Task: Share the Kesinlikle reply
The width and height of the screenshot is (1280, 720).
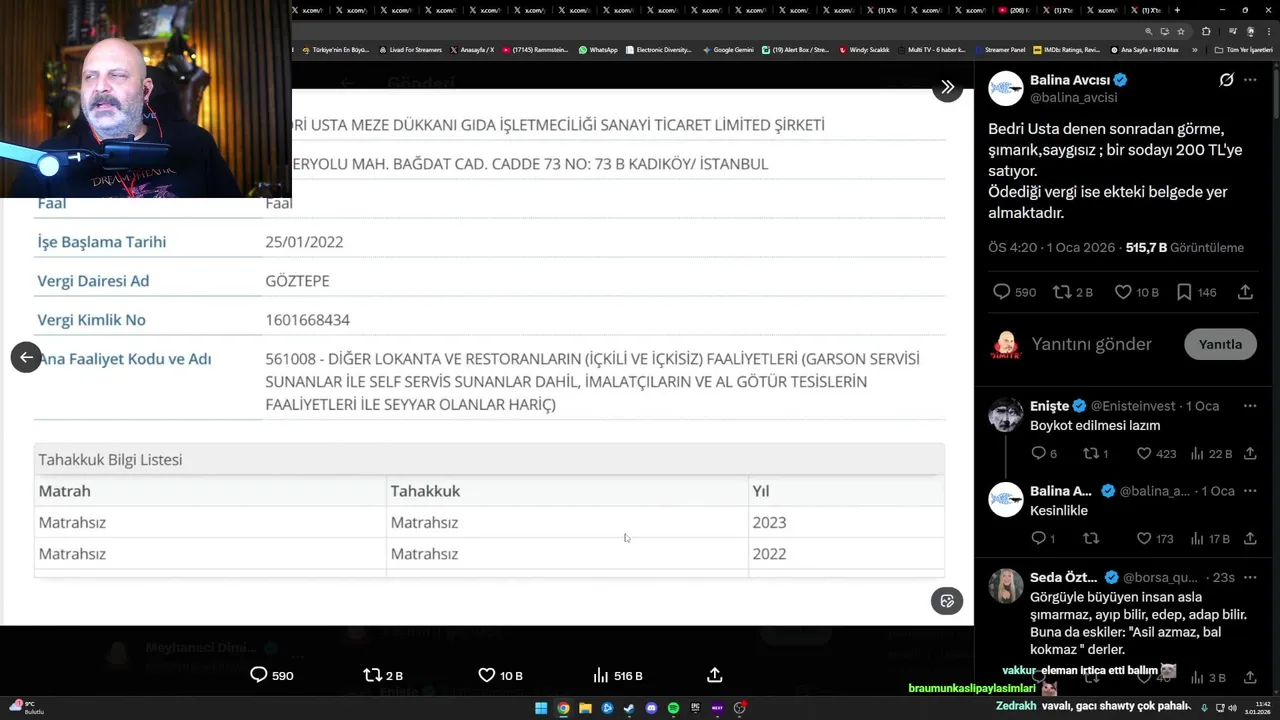Action: 1250,538
